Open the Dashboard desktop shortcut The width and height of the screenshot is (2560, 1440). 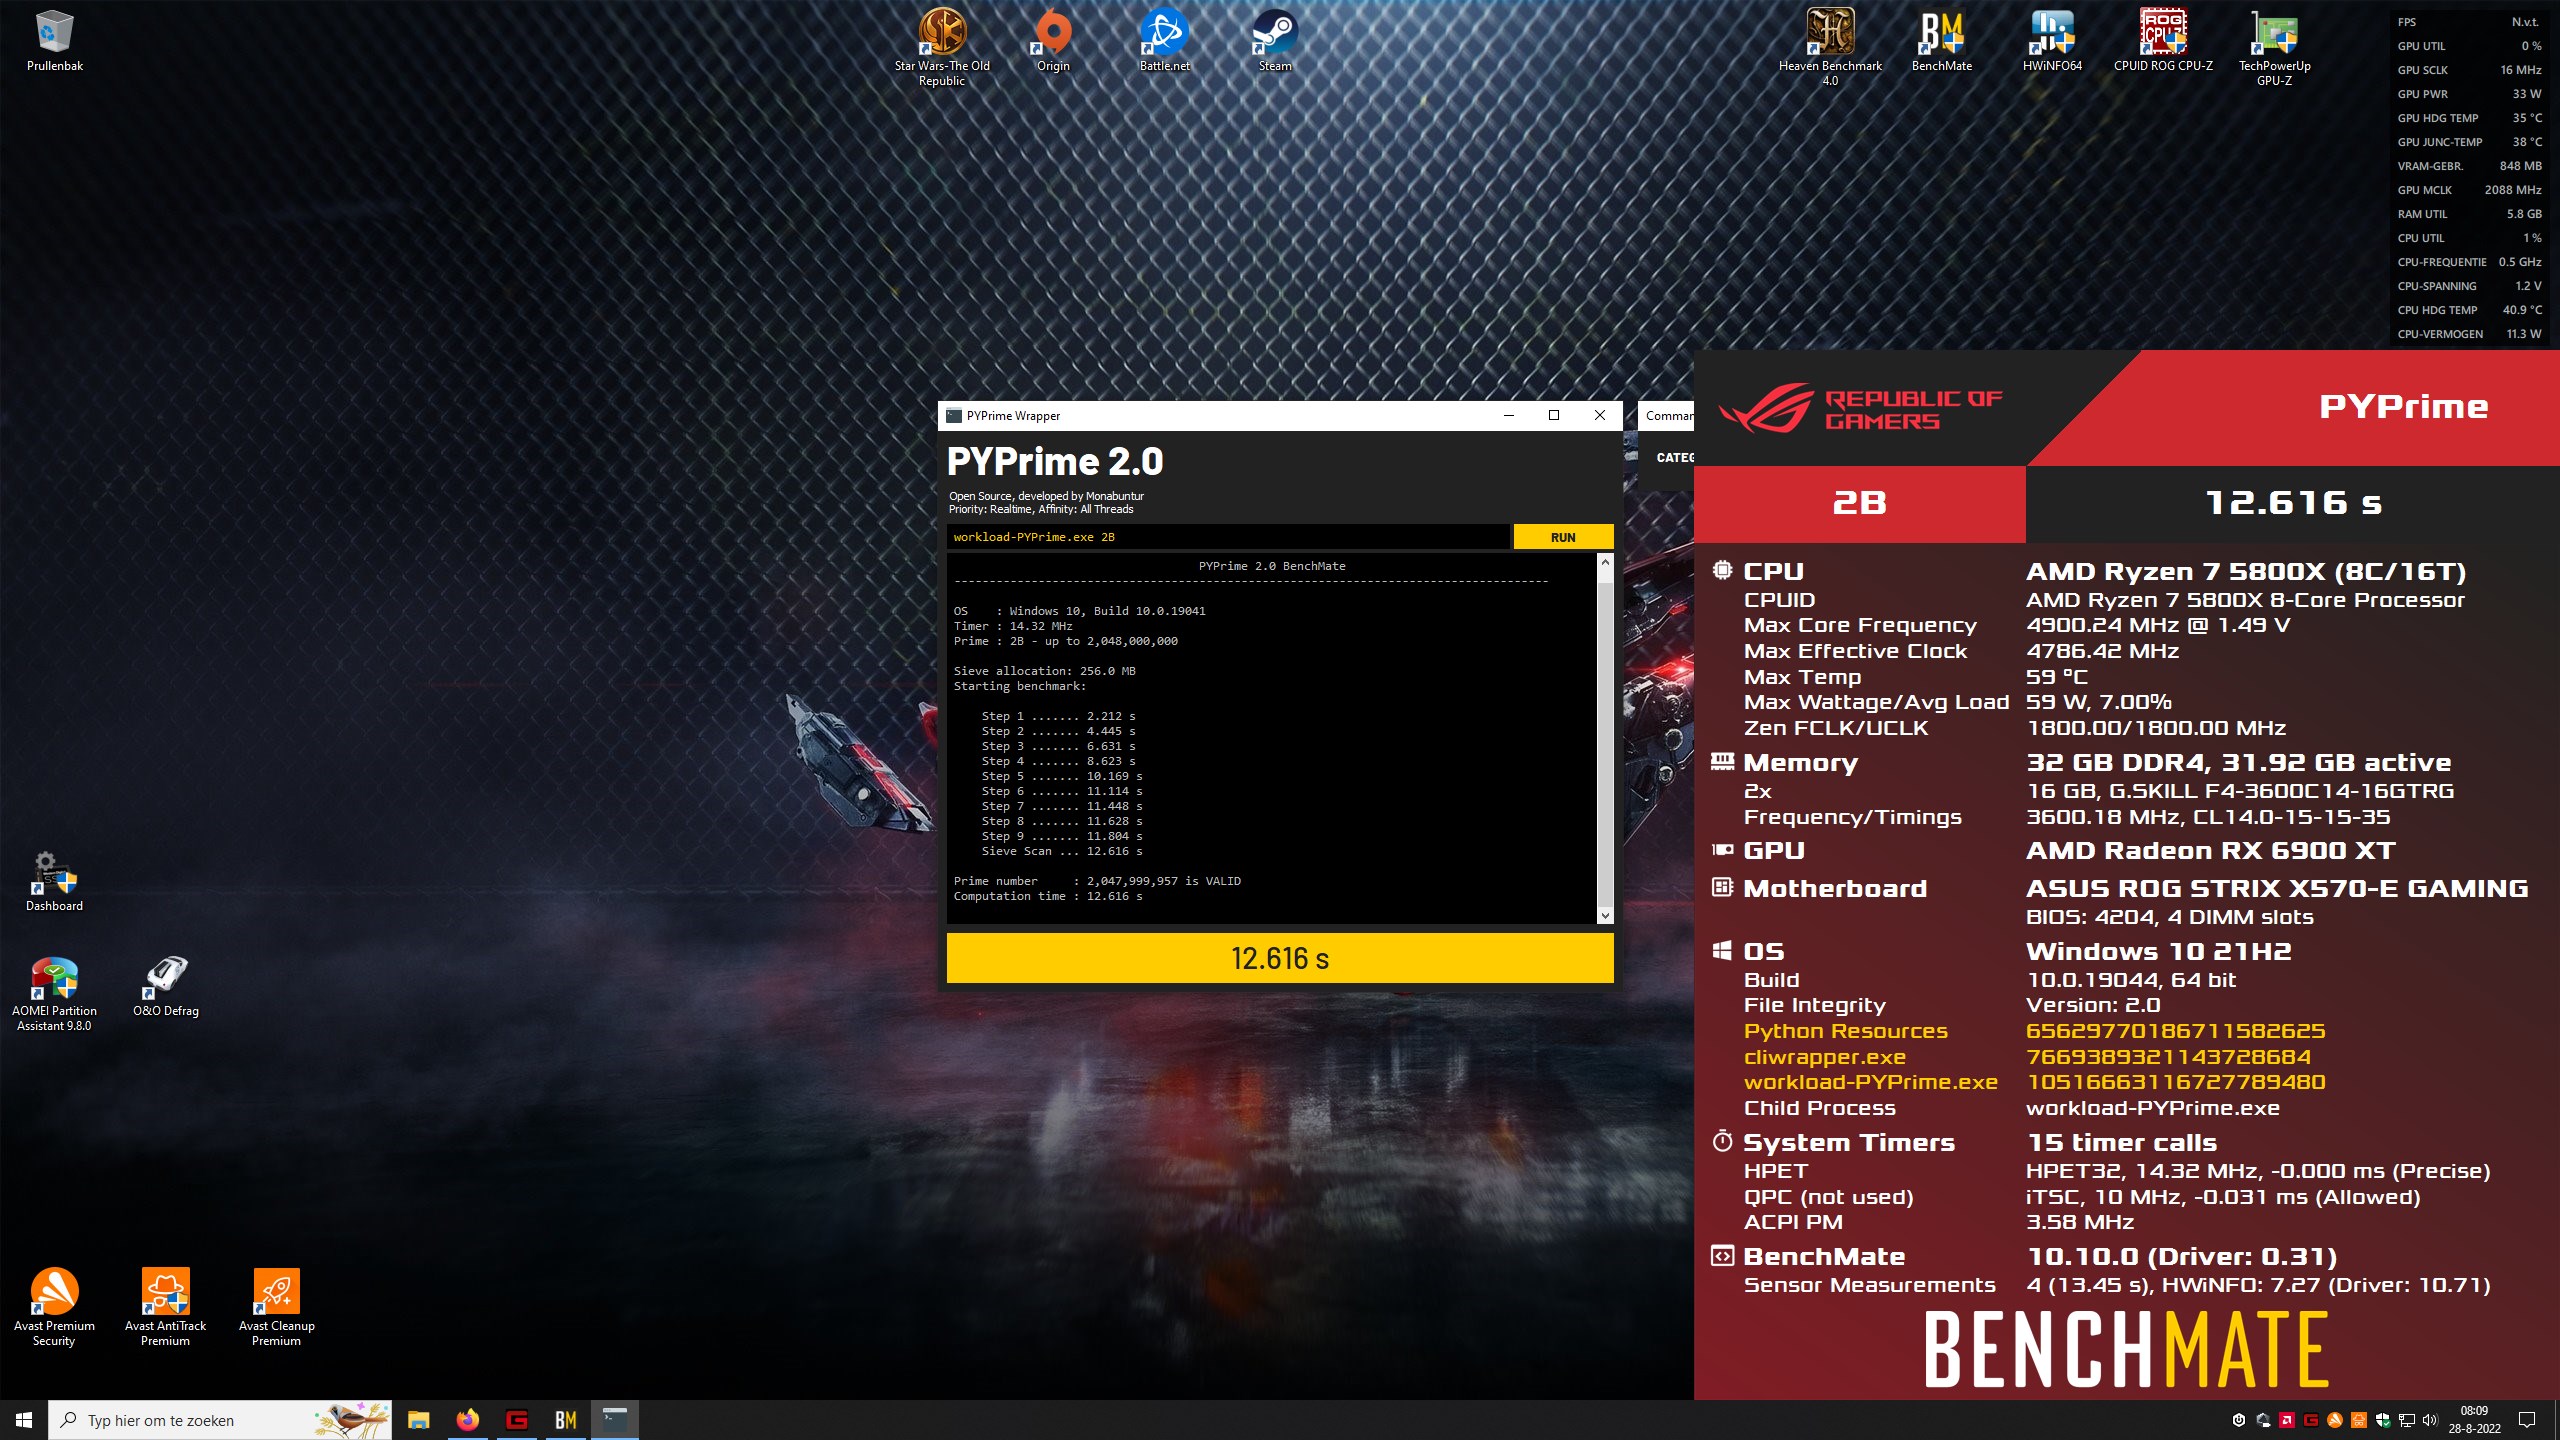click(x=55, y=882)
